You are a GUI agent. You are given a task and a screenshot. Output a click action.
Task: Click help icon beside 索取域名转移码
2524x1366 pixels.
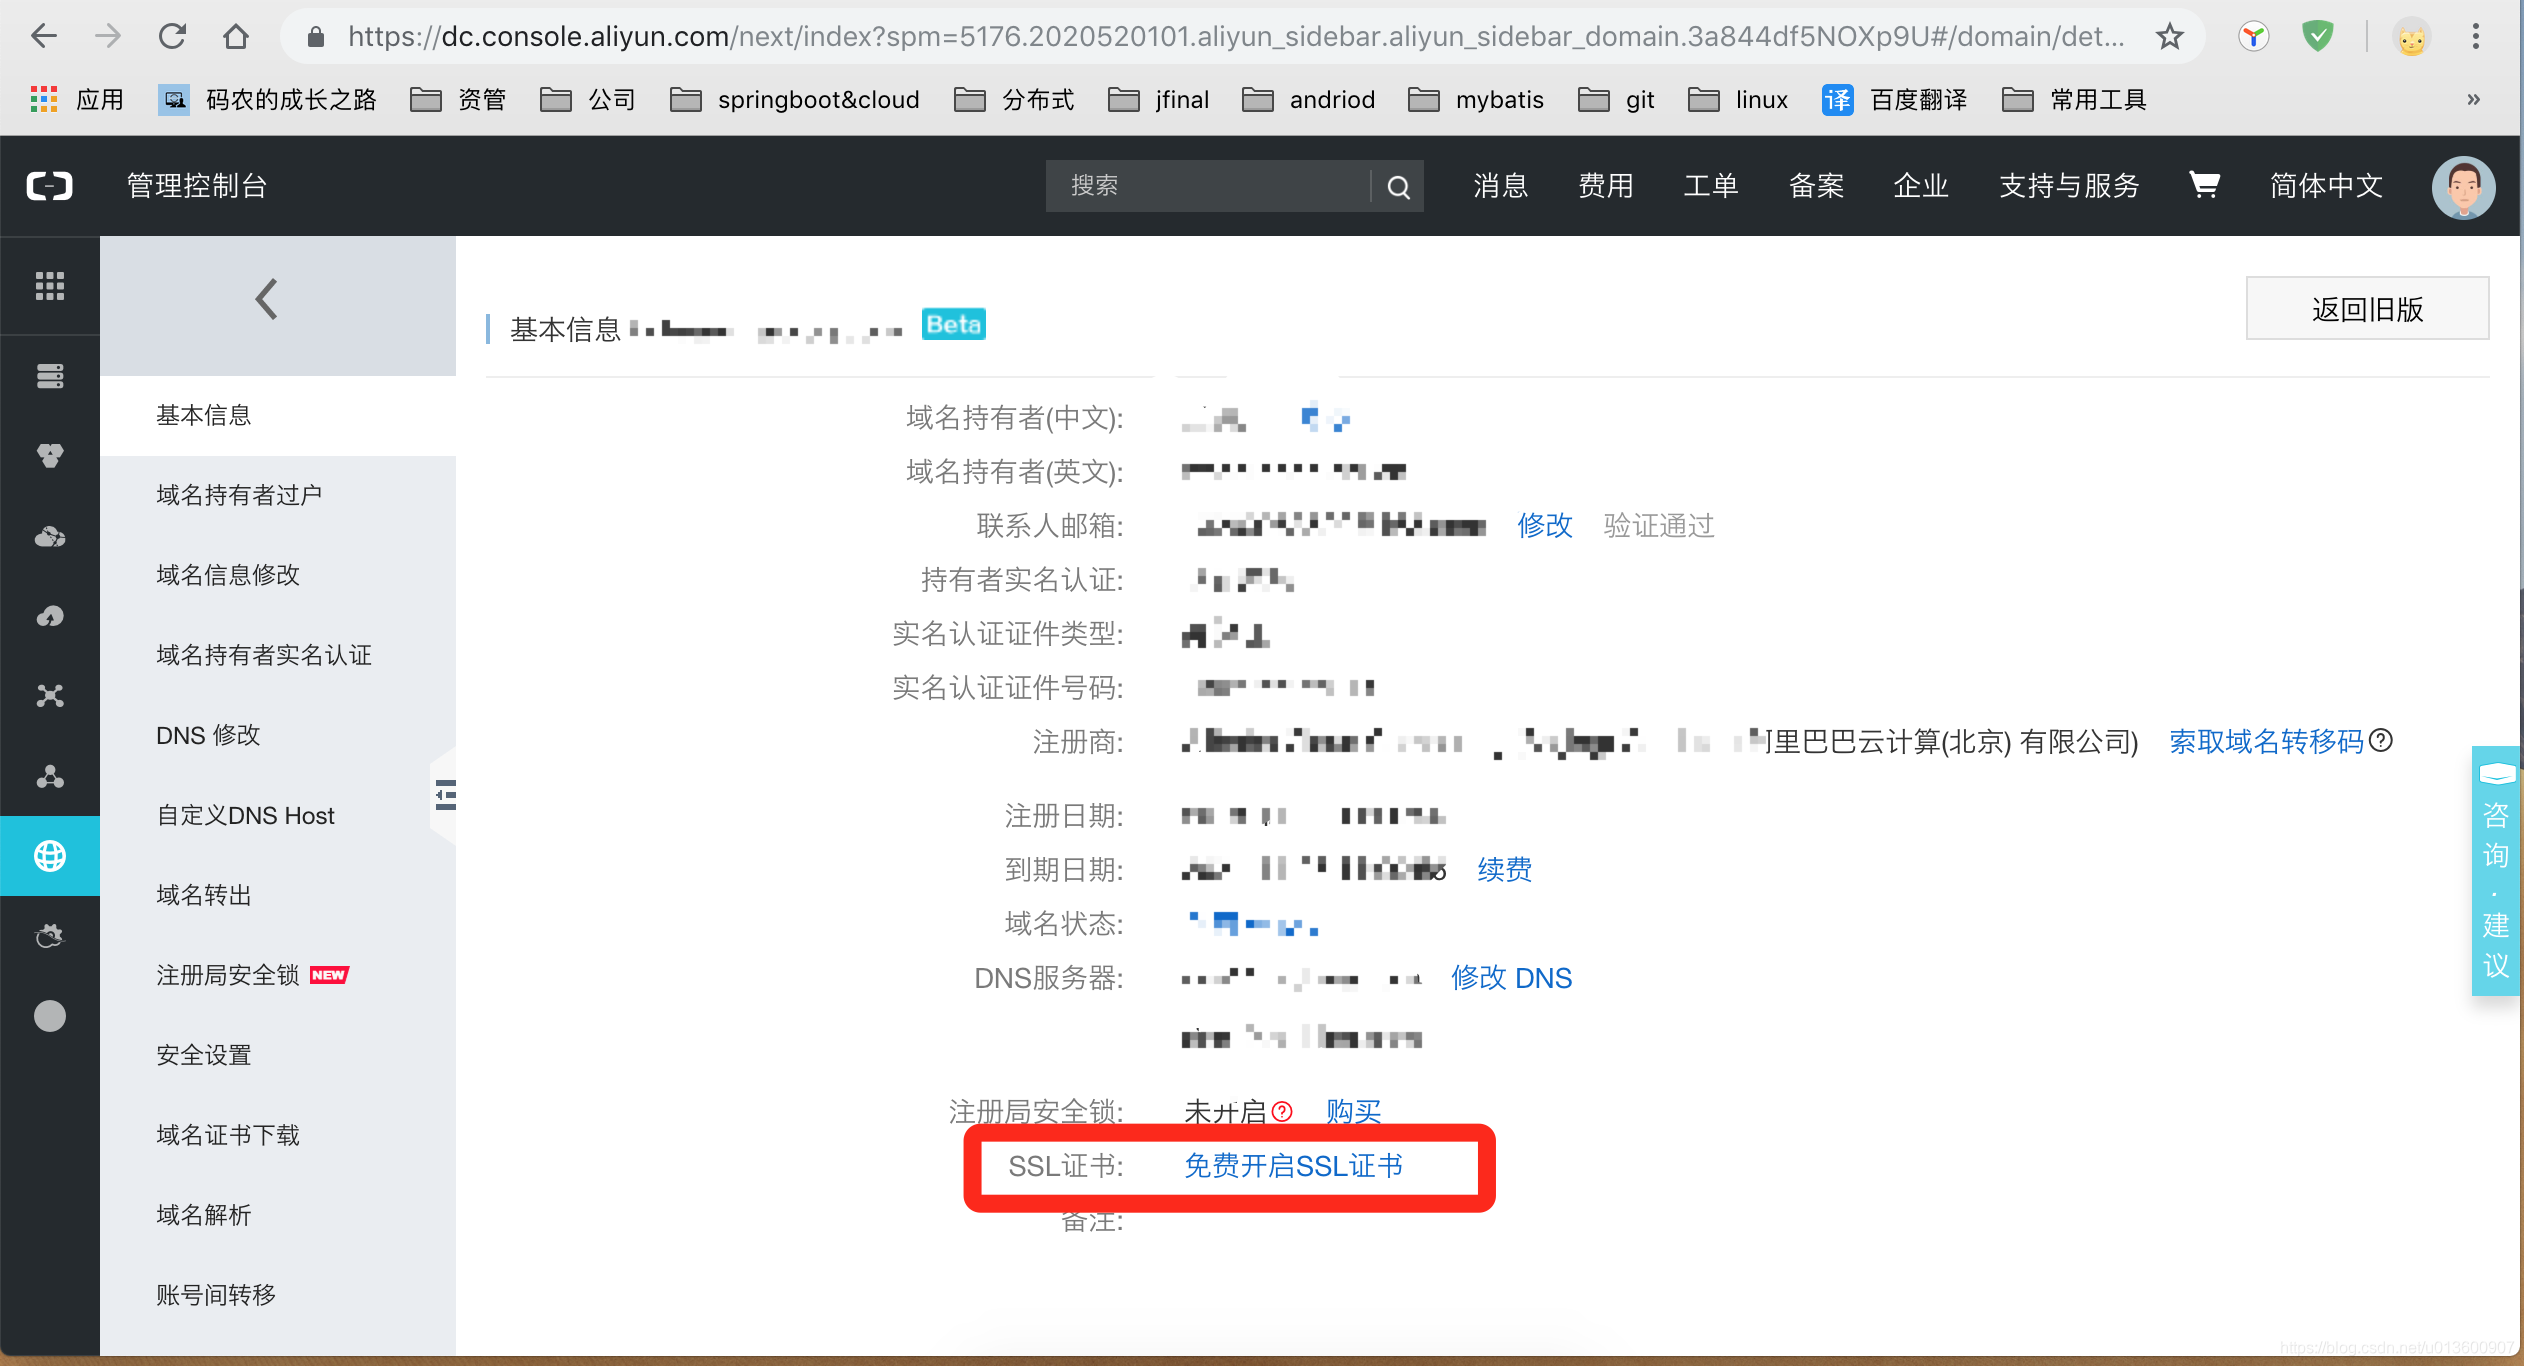click(2381, 741)
